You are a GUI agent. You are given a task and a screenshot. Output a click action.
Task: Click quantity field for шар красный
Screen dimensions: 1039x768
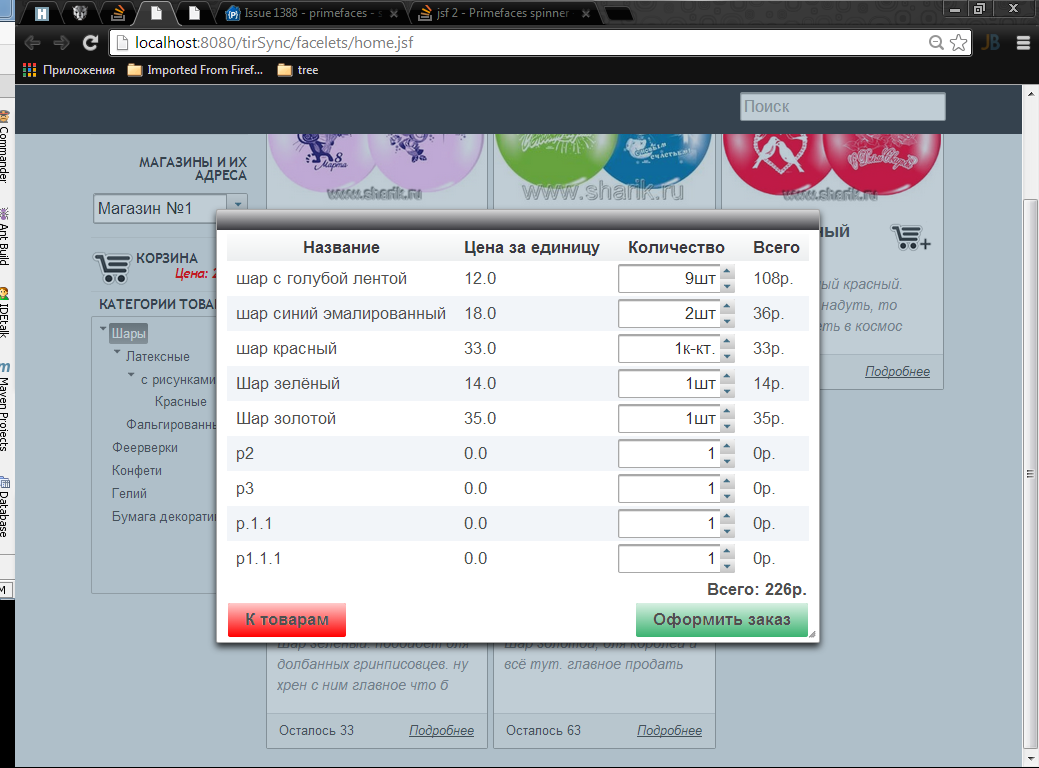point(669,349)
